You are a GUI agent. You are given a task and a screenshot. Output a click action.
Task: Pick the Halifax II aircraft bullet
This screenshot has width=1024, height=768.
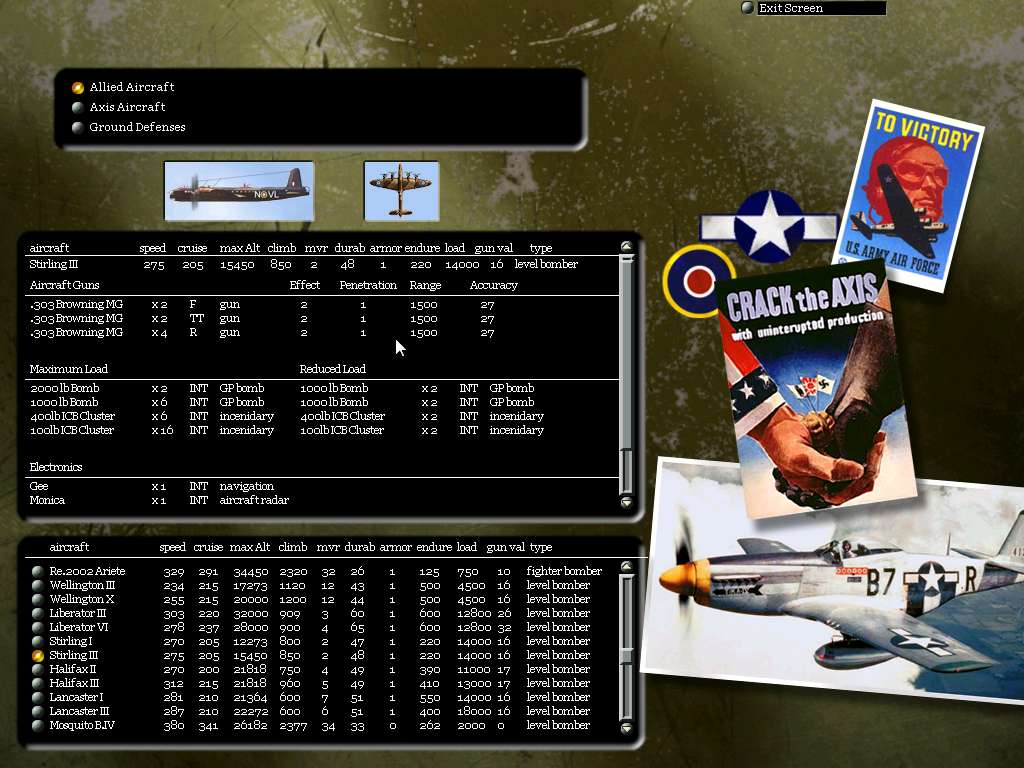point(38,670)
